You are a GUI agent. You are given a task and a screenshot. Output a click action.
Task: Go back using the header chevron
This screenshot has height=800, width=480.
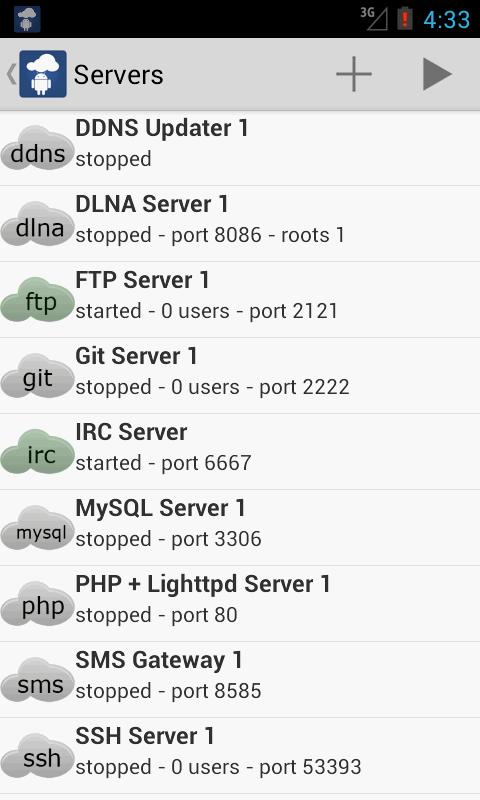[11, 74]
